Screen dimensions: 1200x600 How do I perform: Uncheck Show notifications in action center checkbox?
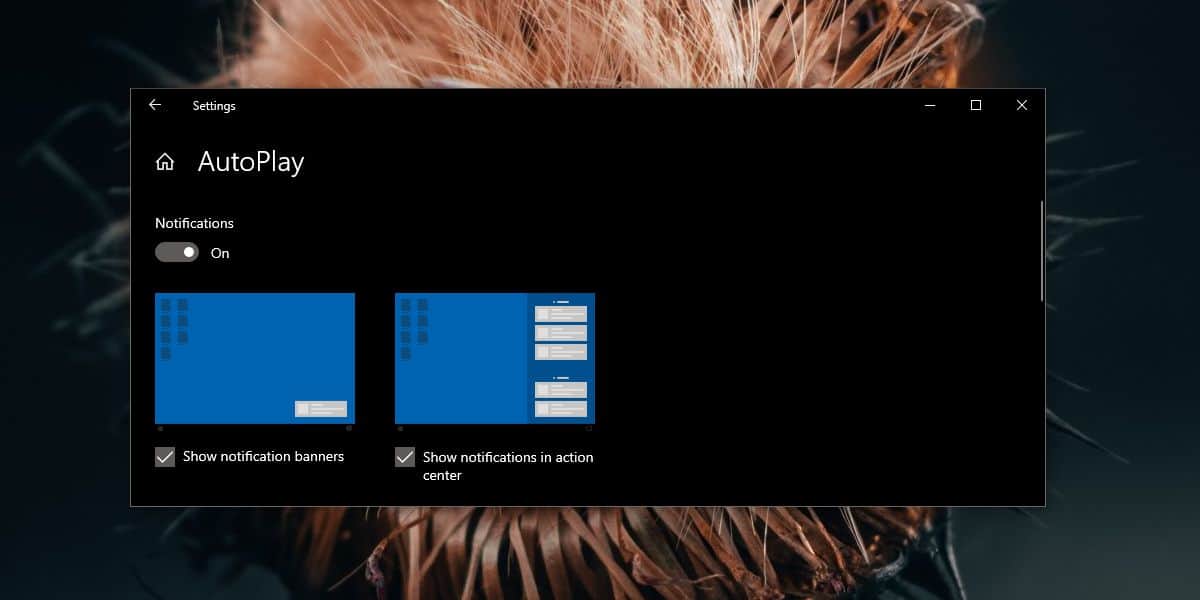[405, 457]
